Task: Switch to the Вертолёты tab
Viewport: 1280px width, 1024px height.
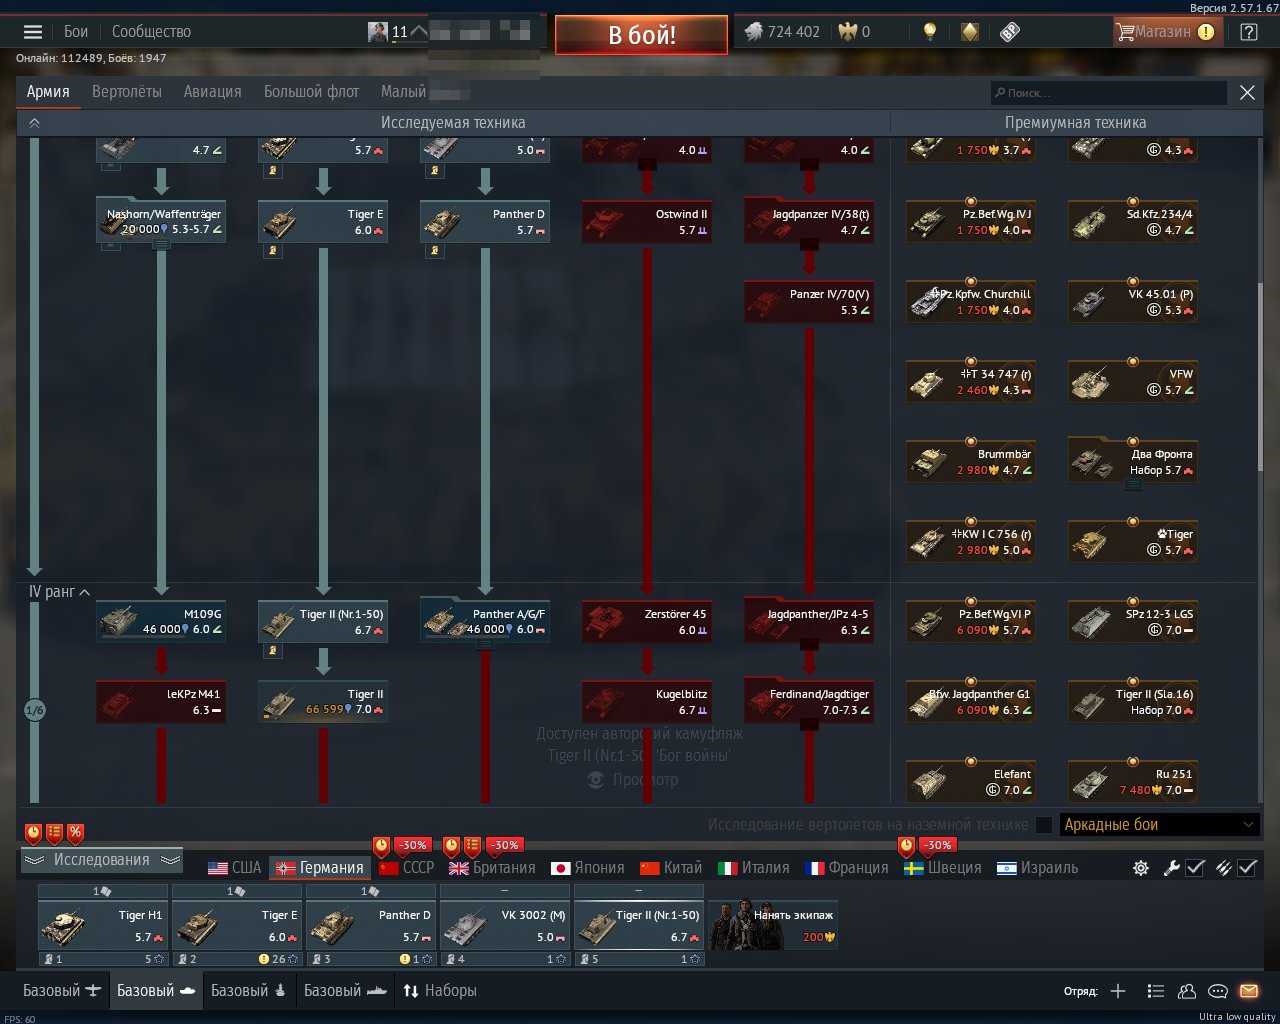Action: click(x=127, y=92)
